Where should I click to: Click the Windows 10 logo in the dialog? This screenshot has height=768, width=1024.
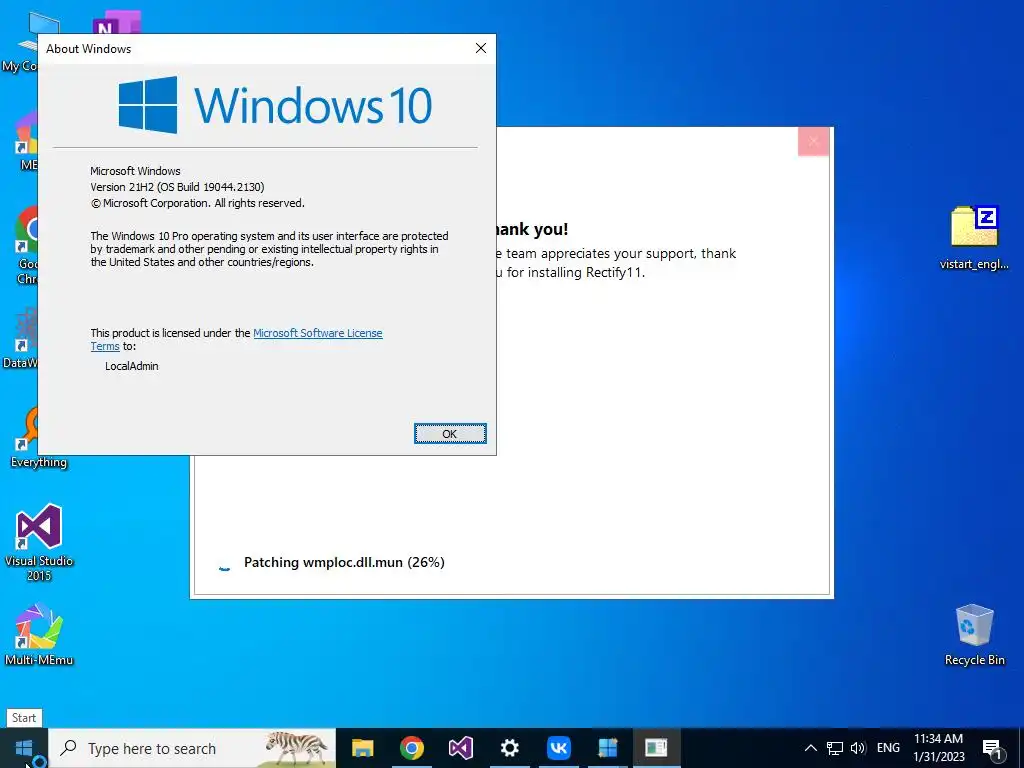coord(275,104)
